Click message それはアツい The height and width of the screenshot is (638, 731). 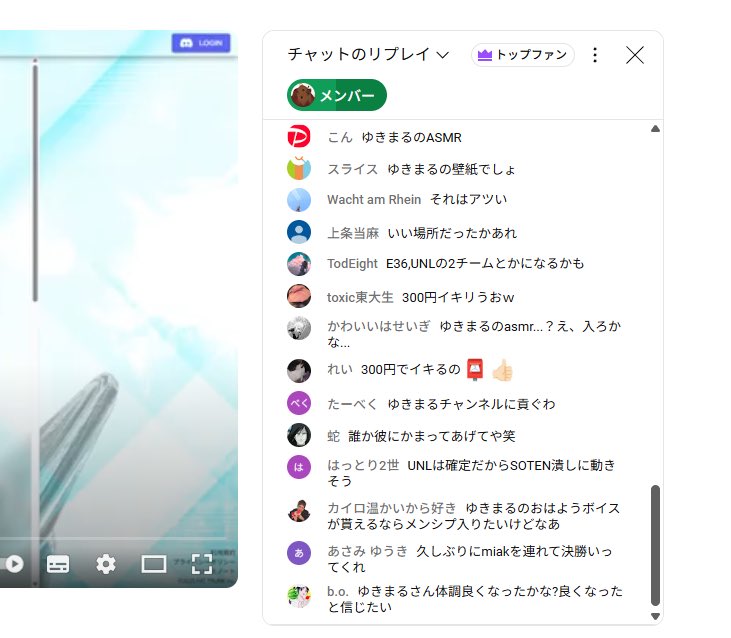pos(469,199)
